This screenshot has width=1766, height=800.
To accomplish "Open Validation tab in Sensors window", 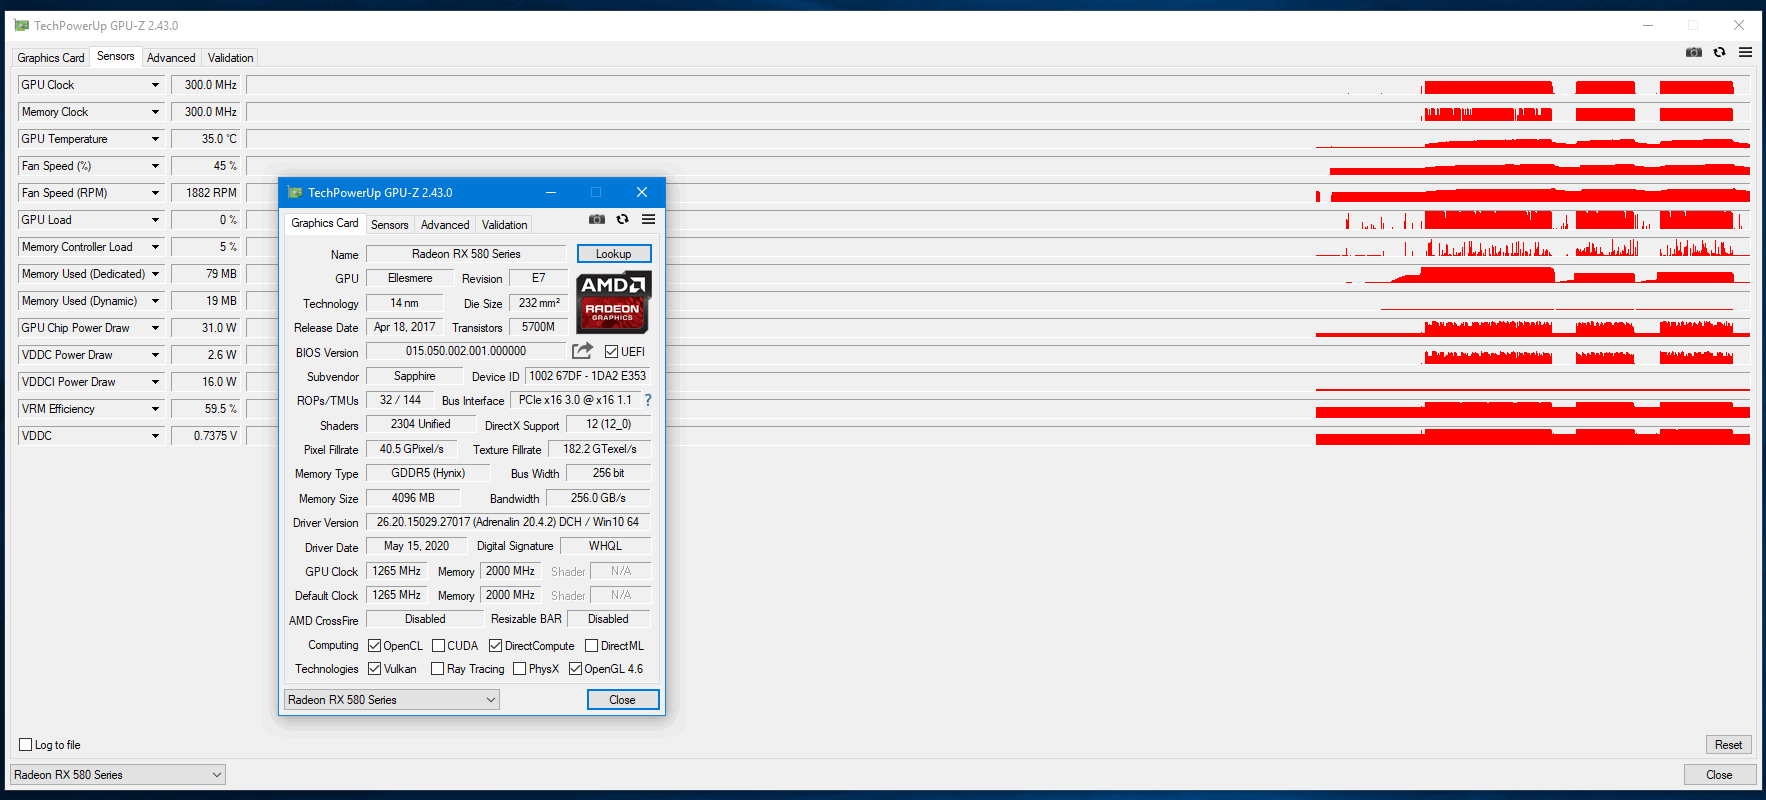I will (230, 58).
